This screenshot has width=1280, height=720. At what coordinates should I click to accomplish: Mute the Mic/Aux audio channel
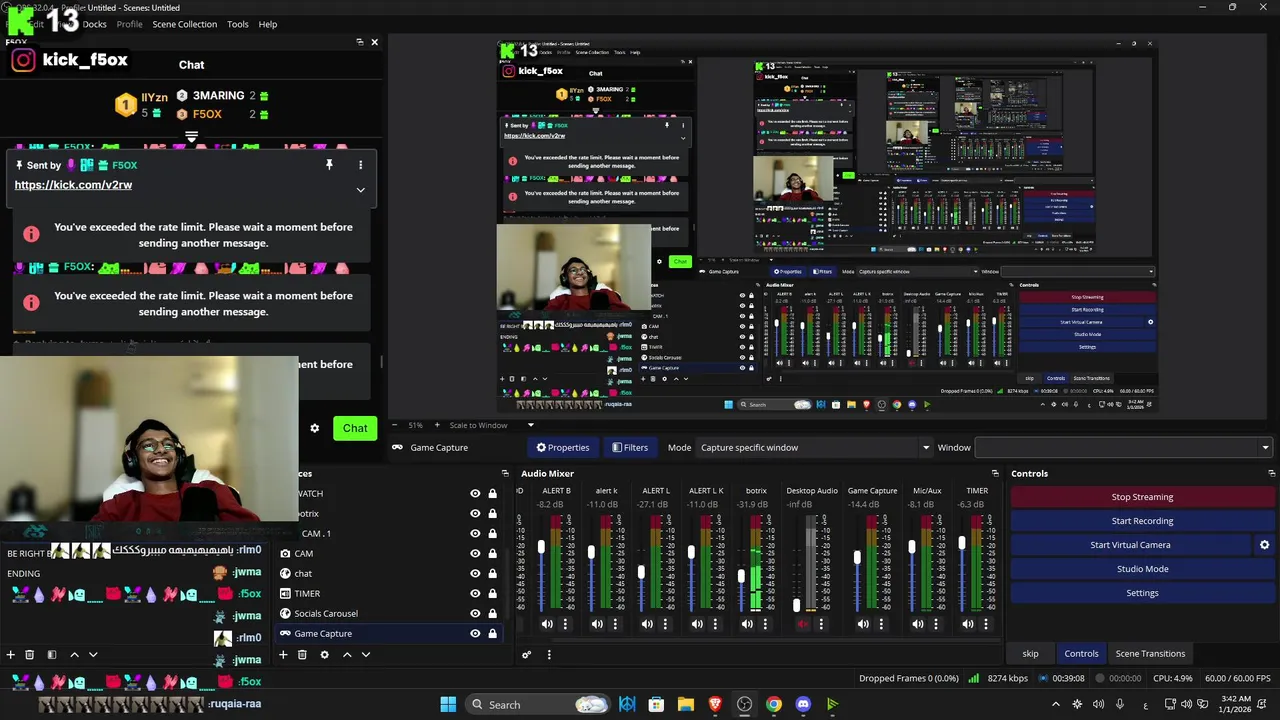(x=918, y=624)
